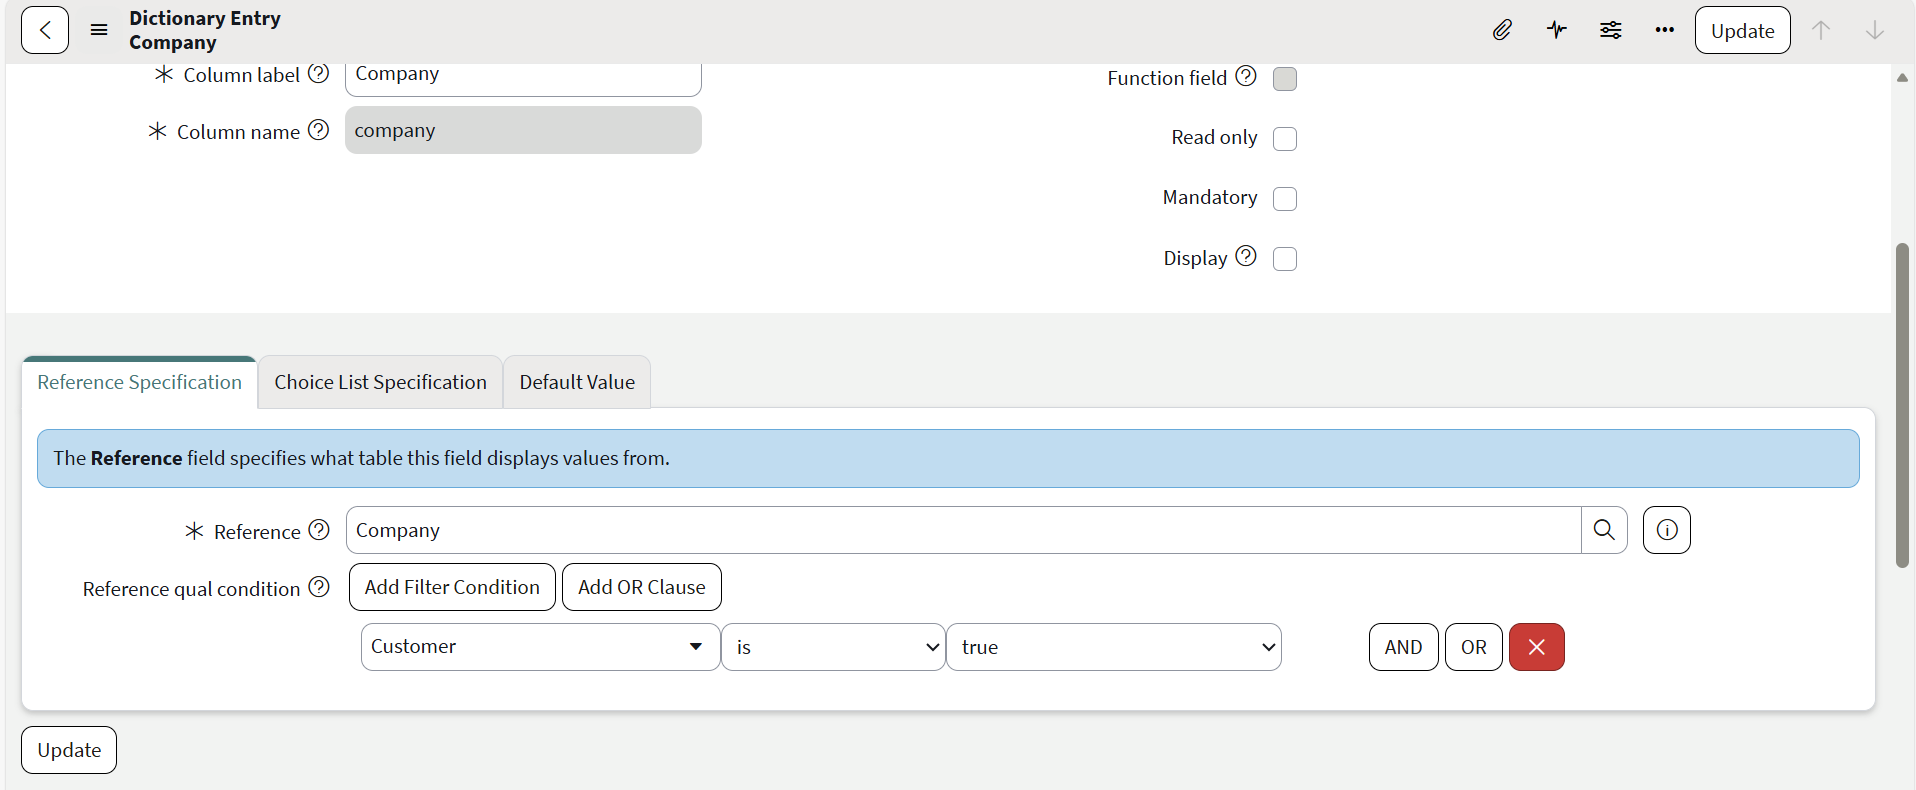
Task: Check the Mandatory checkbox
Action: point(1285,199)
